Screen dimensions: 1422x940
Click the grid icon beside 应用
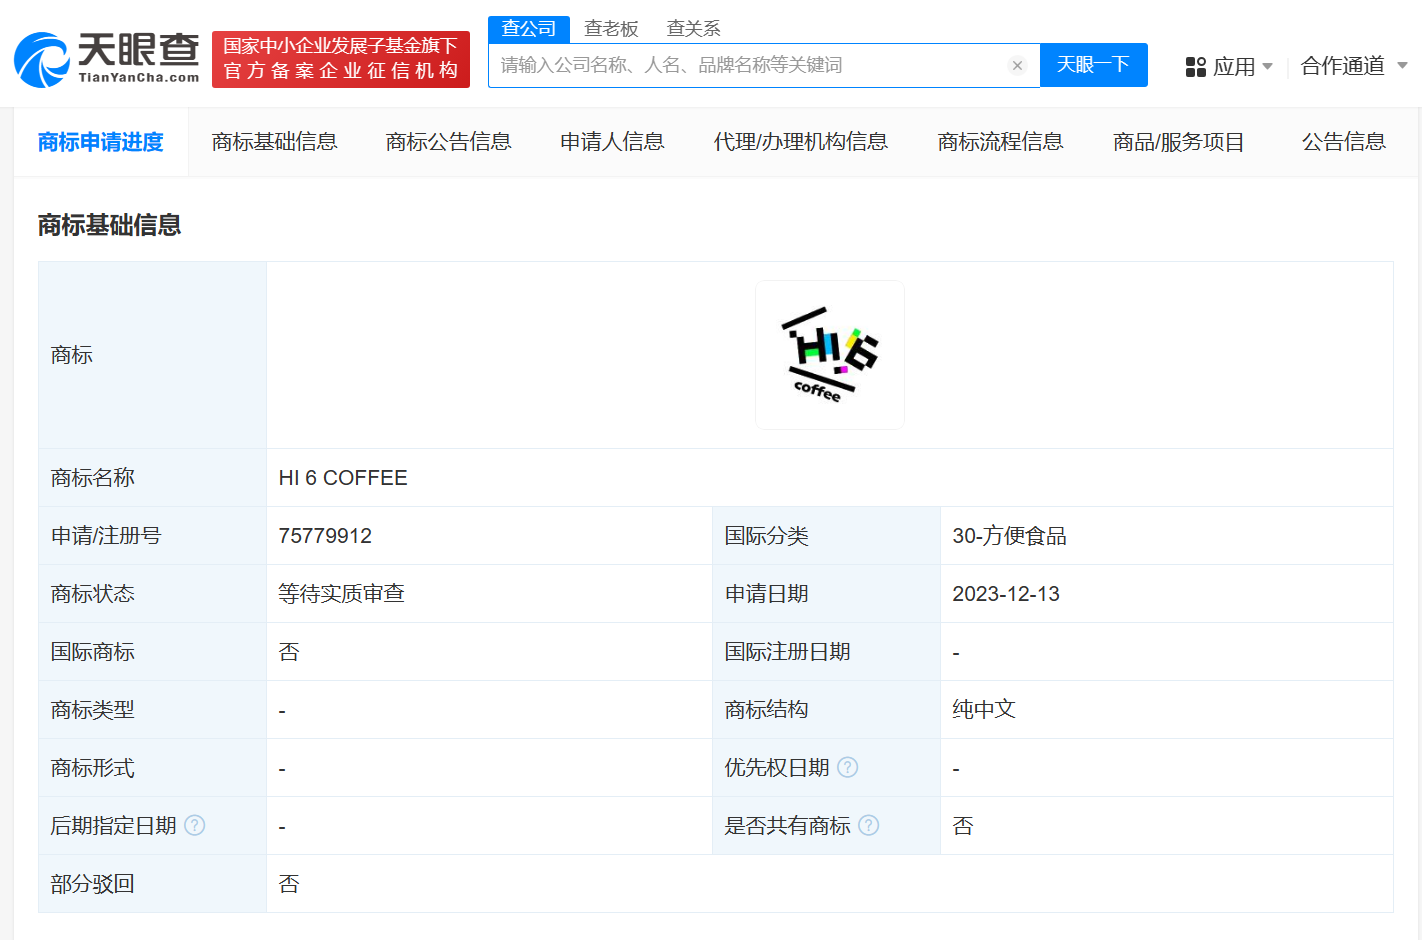(1196, 65)
